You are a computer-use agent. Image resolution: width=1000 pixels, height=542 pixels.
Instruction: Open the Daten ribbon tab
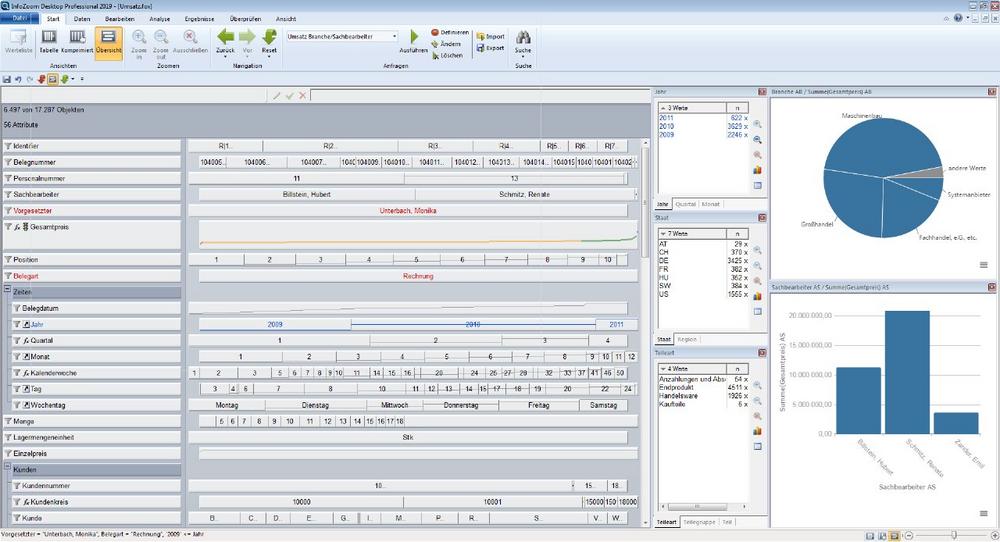[82, 19]
